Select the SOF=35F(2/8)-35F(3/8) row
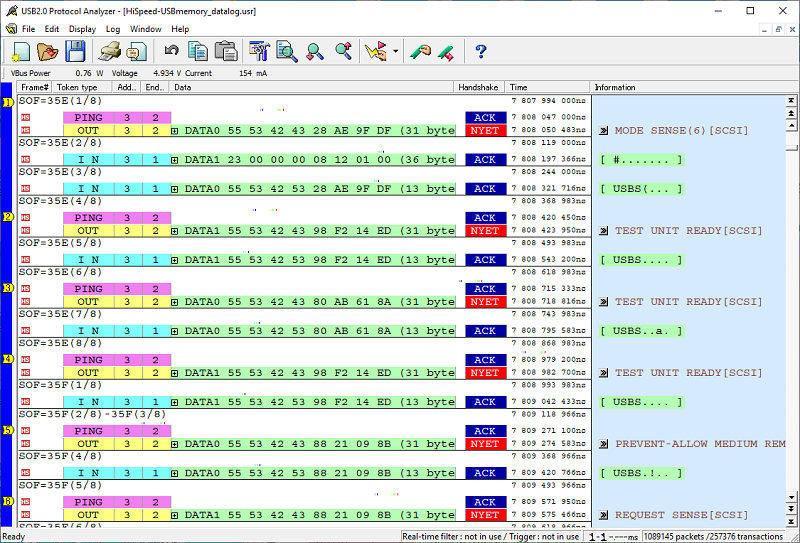Screen dimensions: 800x543 tap(305, 414)
